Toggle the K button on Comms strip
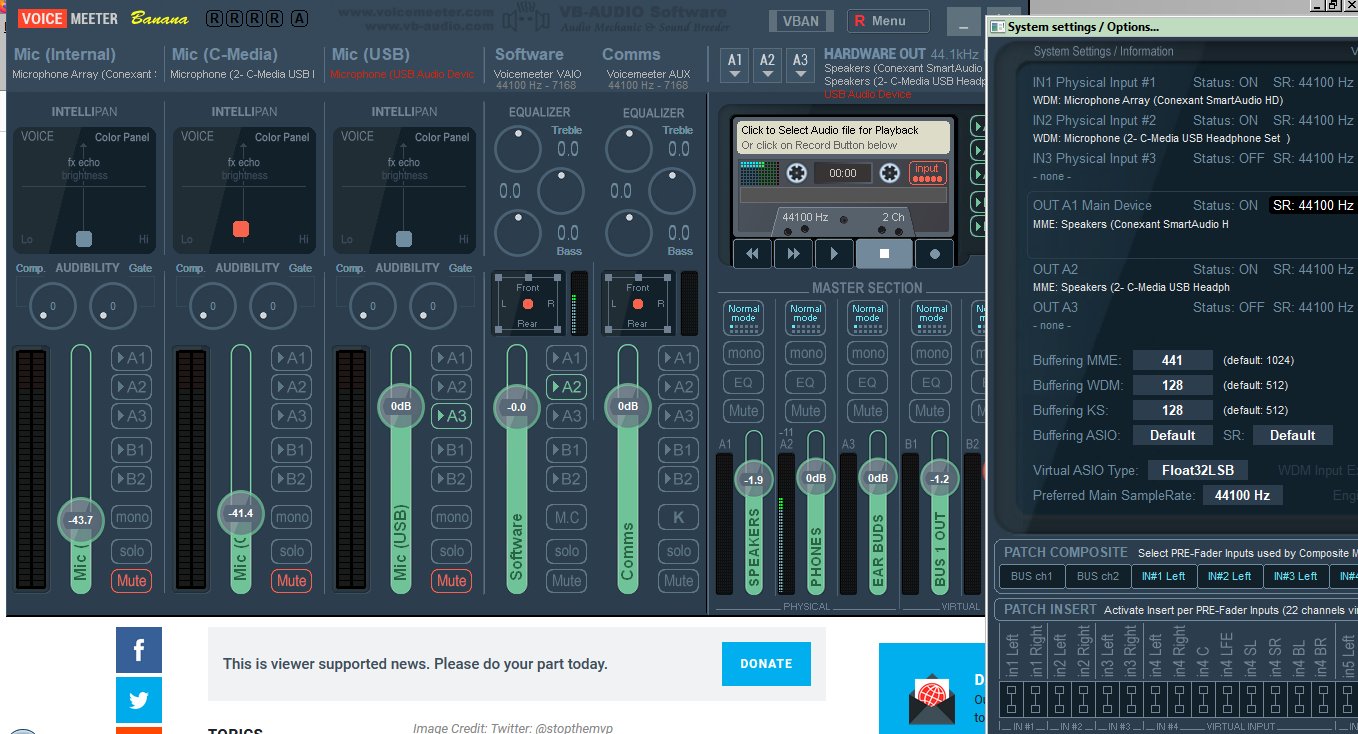The image size is (1358, 734). click(678, 517)
